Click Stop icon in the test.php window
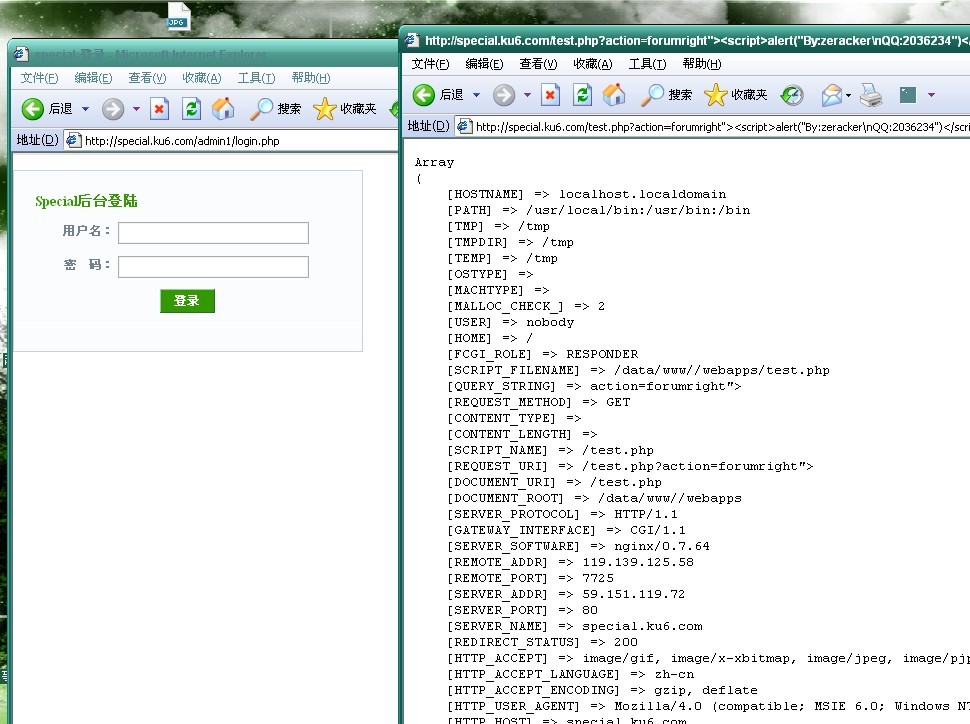 pos(550,95)
